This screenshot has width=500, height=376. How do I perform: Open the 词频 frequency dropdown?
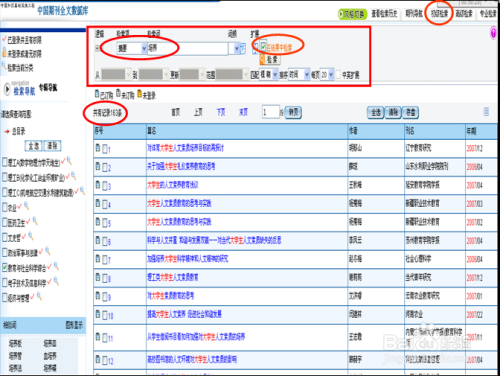click(234, 49)
